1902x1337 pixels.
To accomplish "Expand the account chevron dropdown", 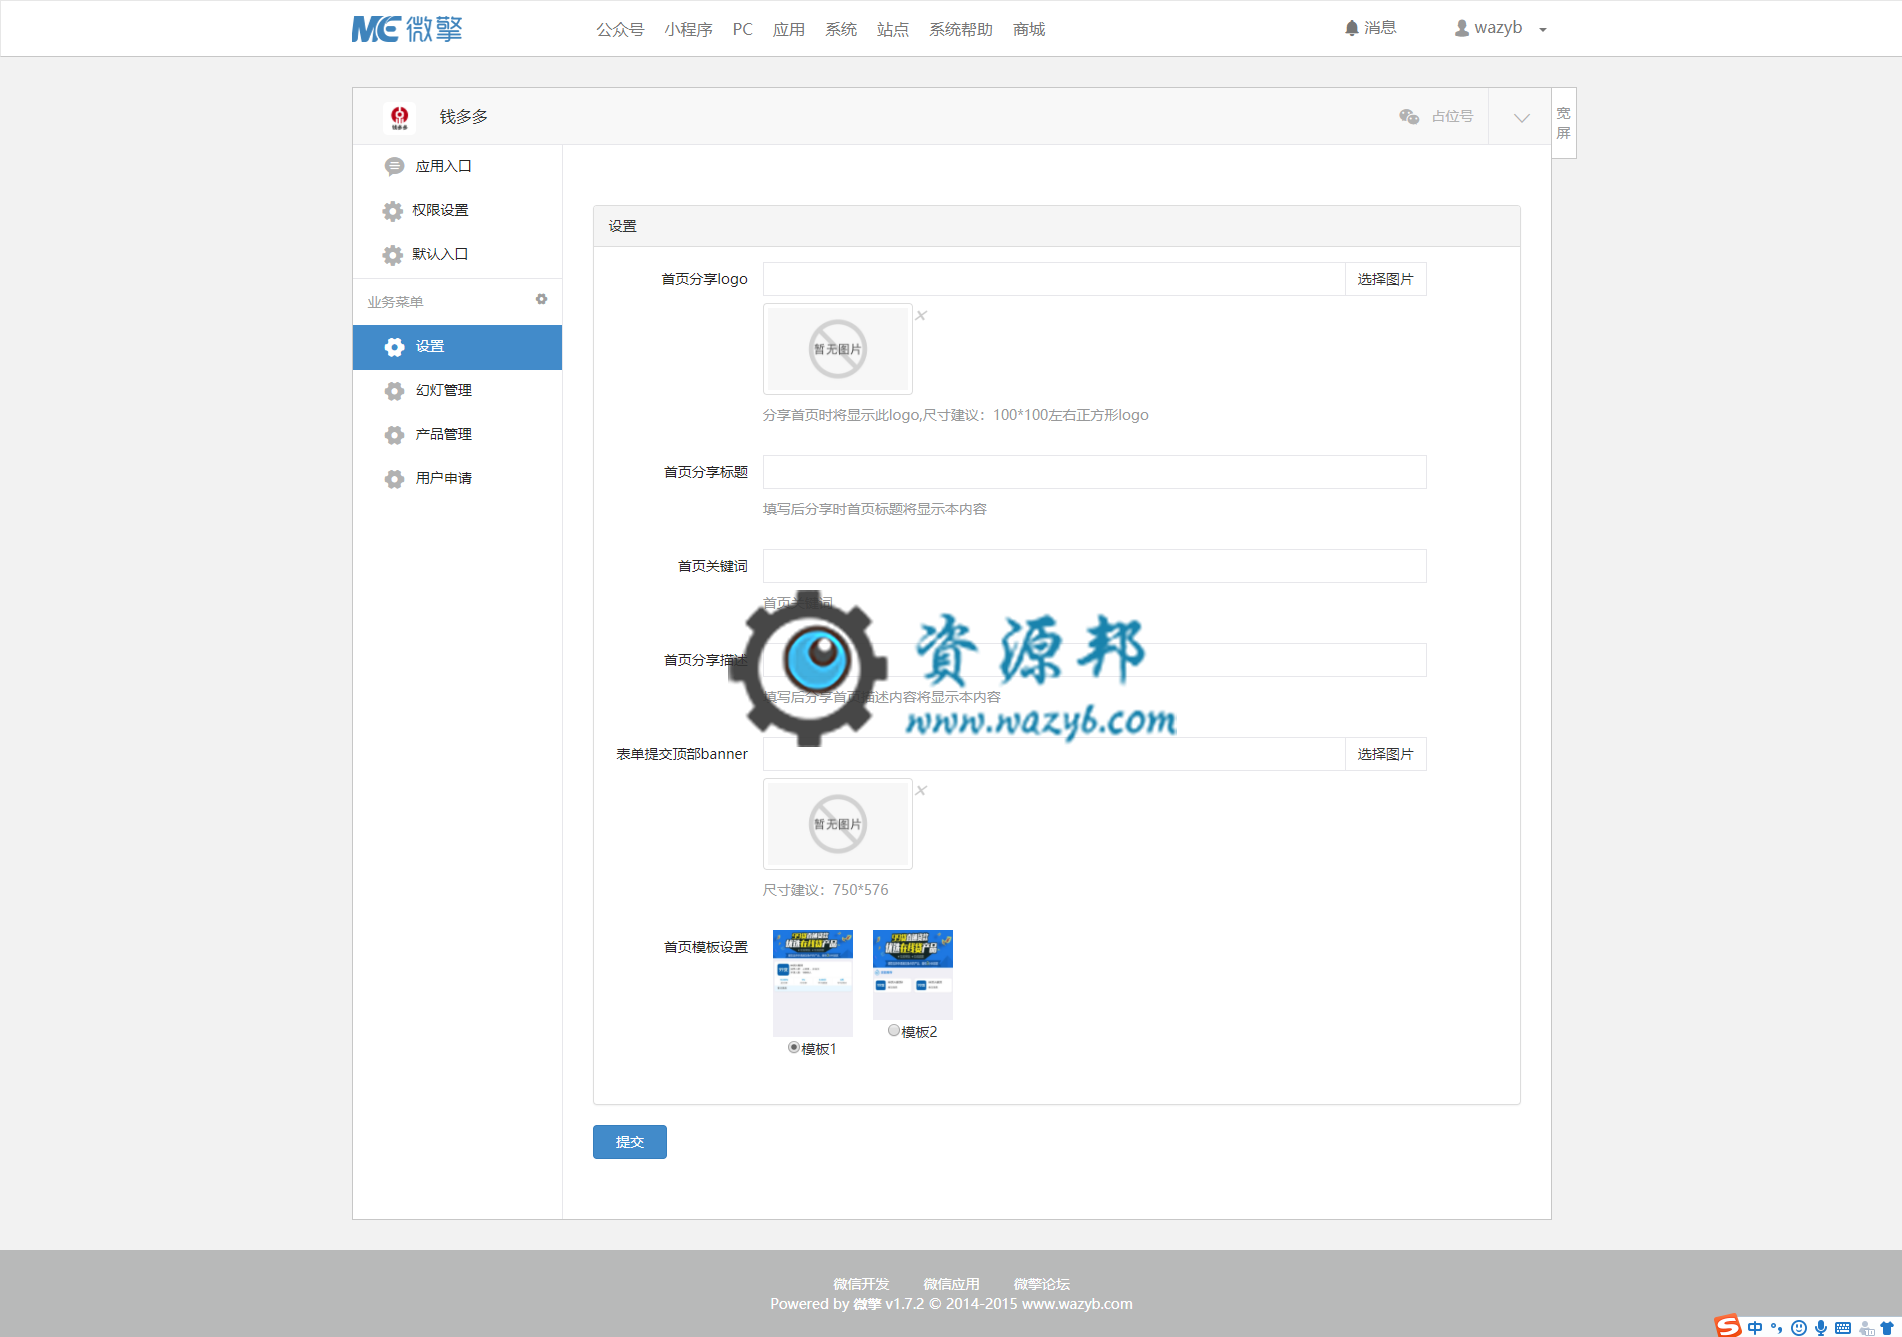I will tap(1521, 117).
